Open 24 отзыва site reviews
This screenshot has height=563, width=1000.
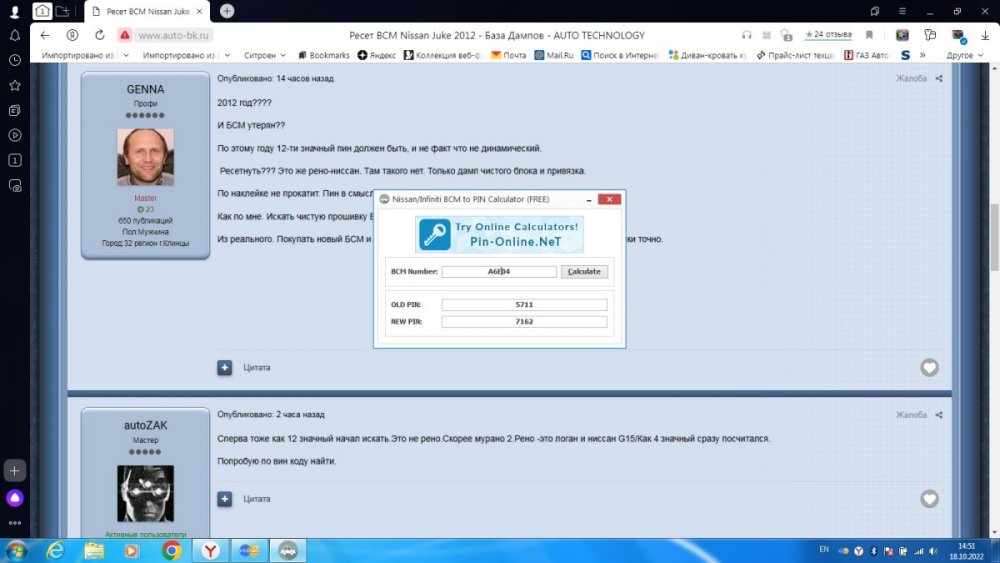click(828, 34)
